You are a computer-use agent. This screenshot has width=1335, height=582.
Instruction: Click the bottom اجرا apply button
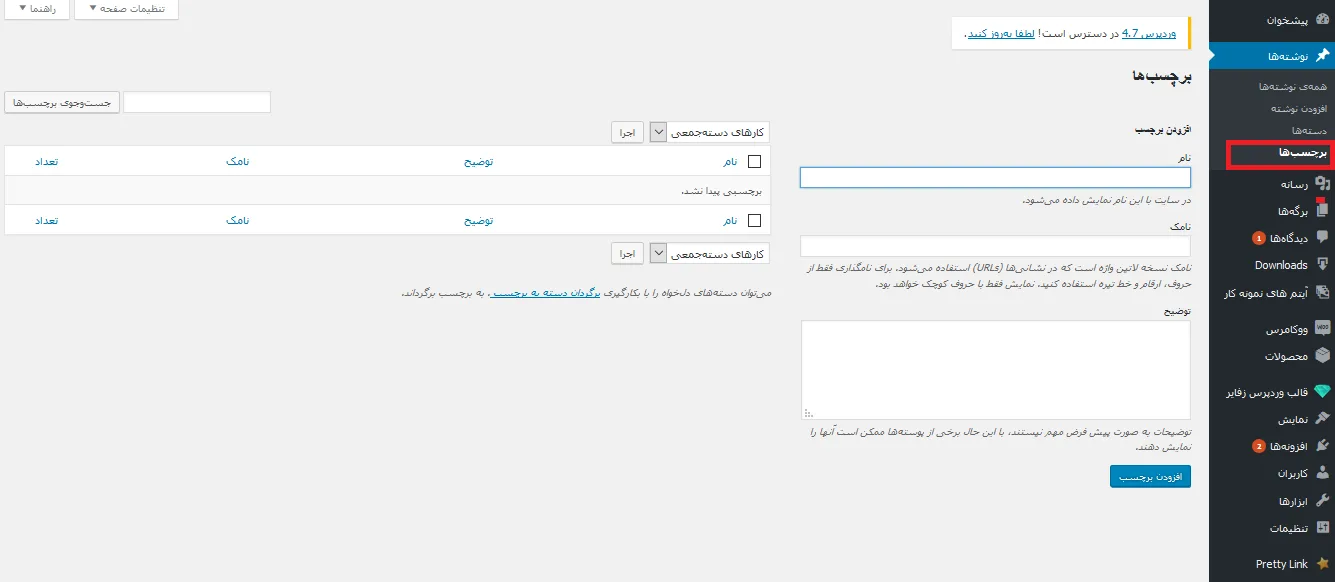point(627,254)
